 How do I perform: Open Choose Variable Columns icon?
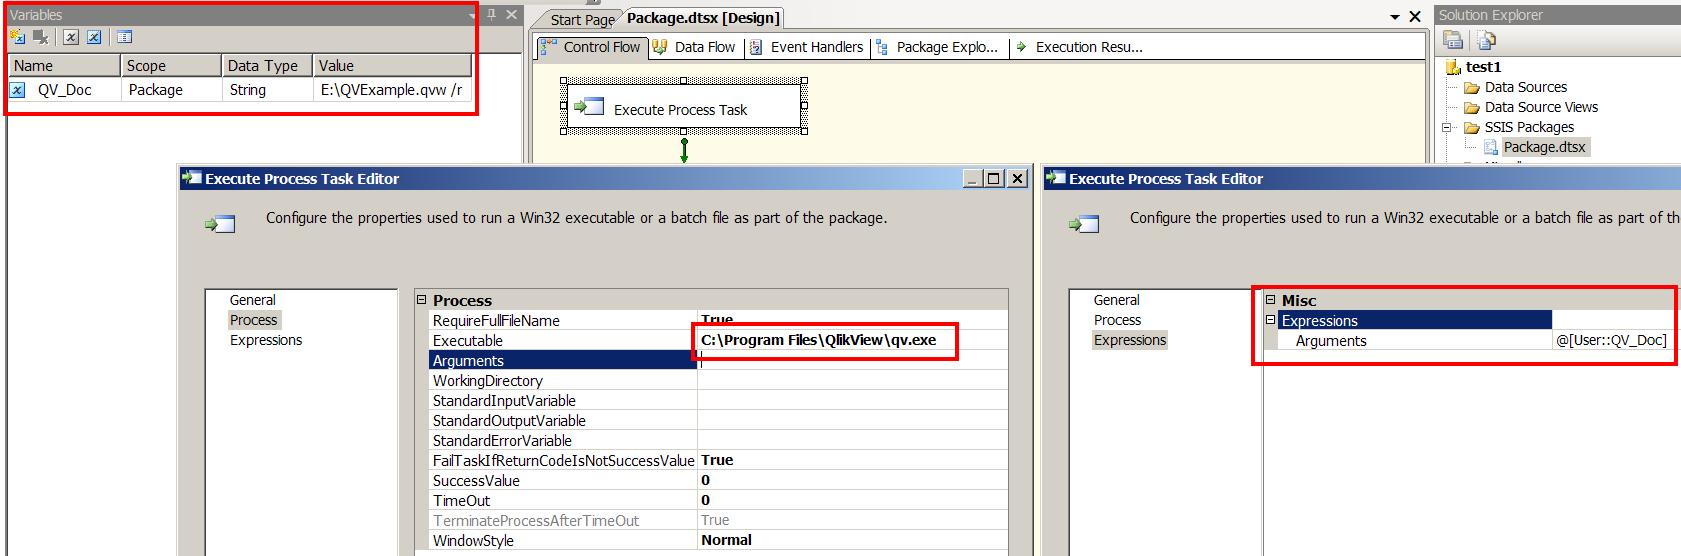click(125, 37)
